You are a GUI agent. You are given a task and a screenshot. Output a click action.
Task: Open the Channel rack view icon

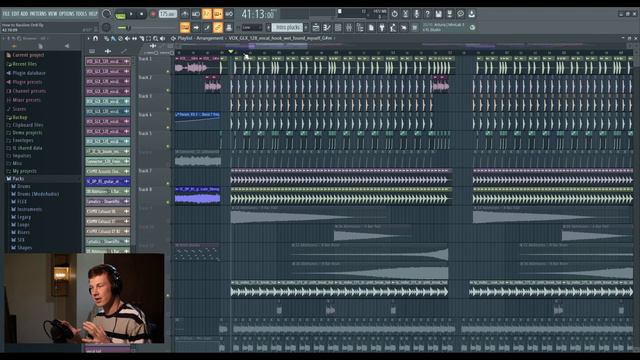pyautogui.click(x=338, y=27)
